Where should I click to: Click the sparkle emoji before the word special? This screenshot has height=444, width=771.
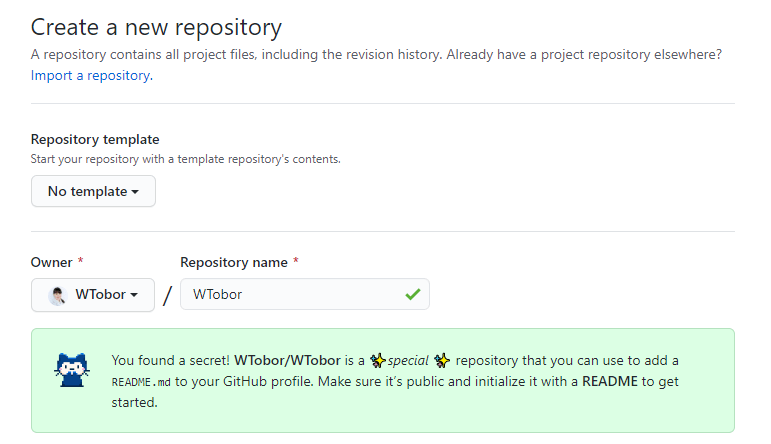tap(378, 360)
